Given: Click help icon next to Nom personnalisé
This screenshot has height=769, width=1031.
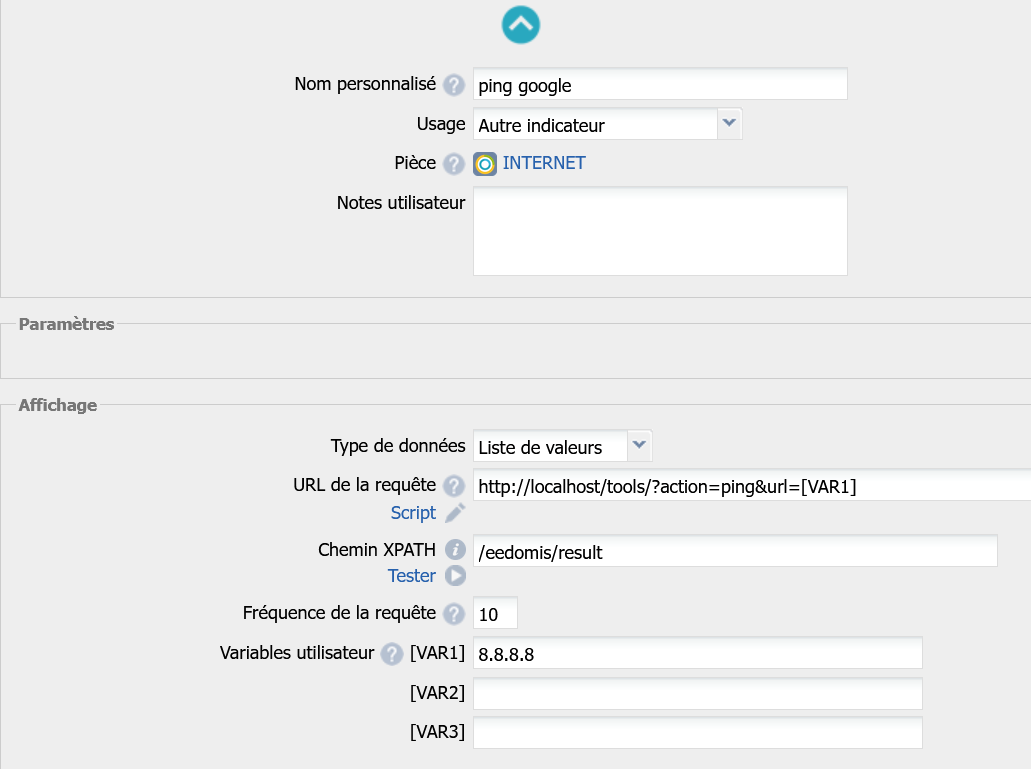Looking at the screenshot, I should point(454,85).
